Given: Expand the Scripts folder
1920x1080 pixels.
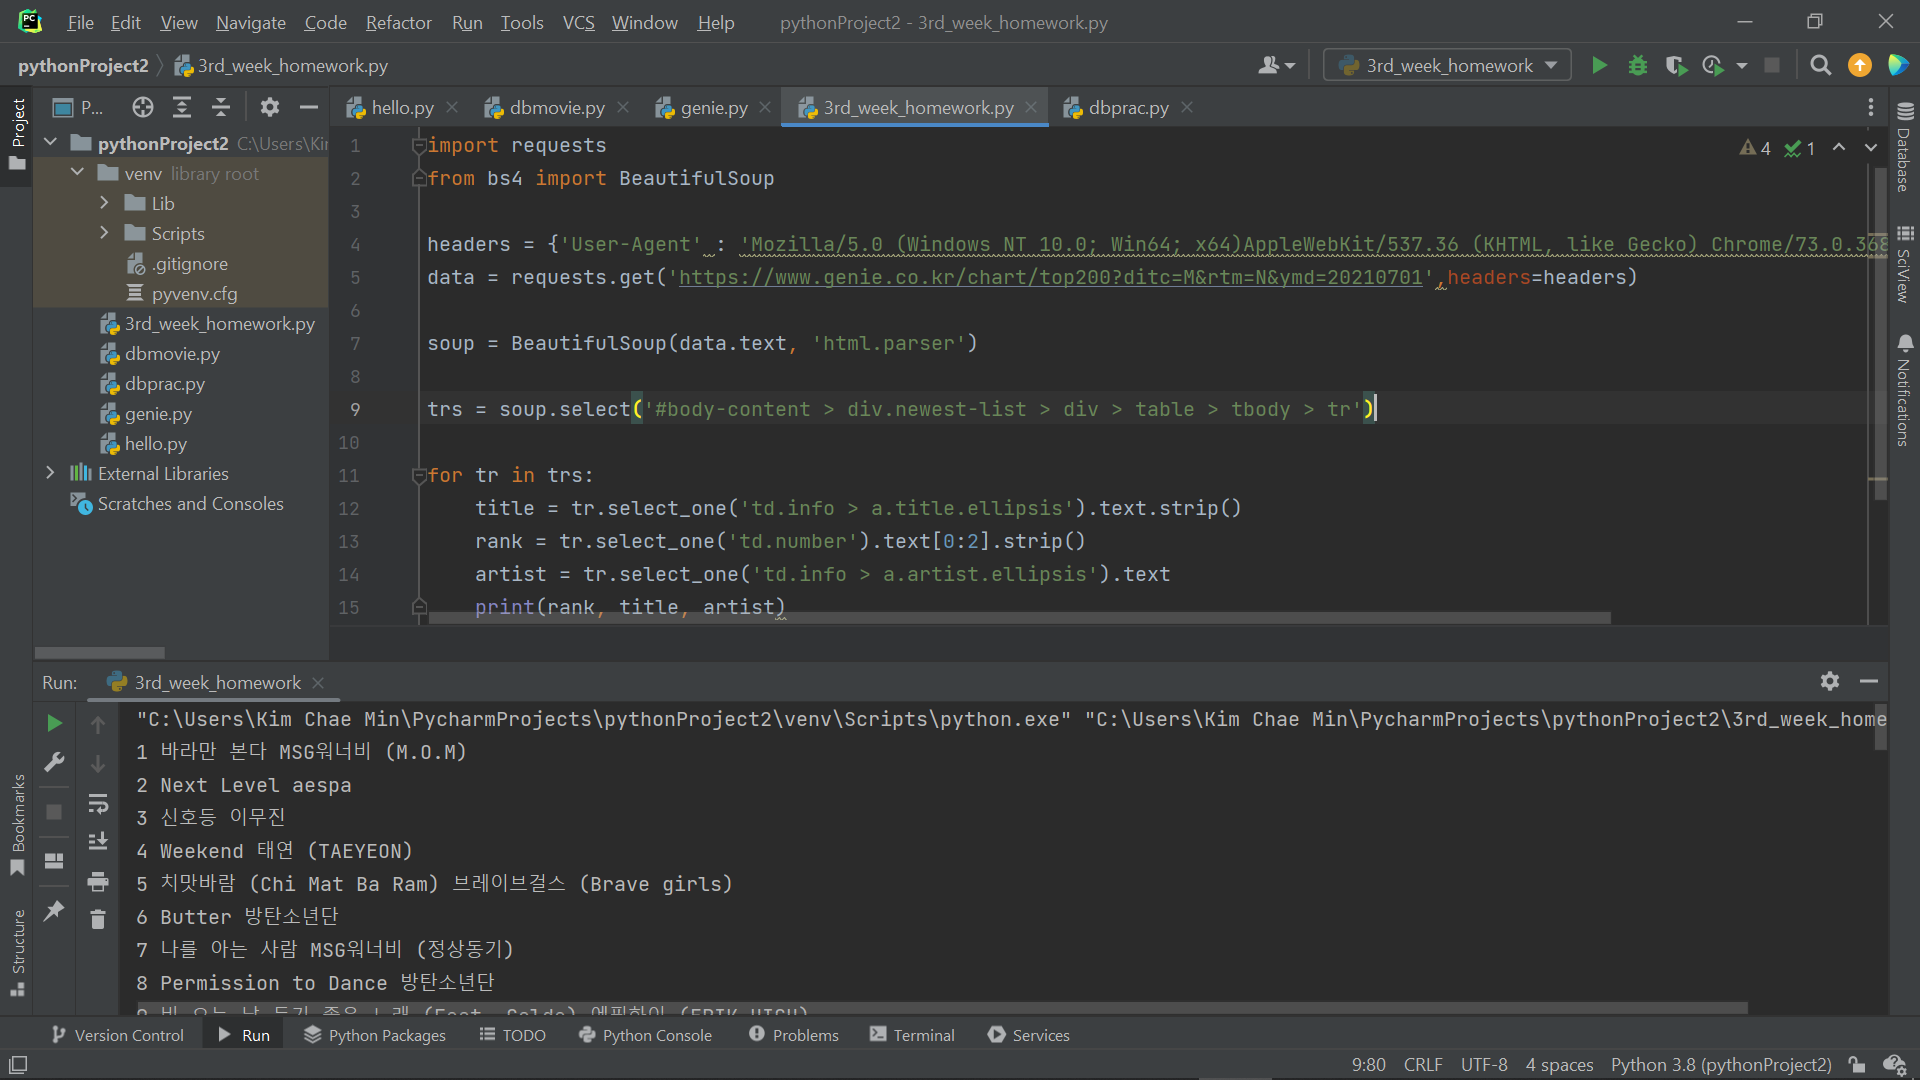Looking at the screenshot, I should [104, 233].
